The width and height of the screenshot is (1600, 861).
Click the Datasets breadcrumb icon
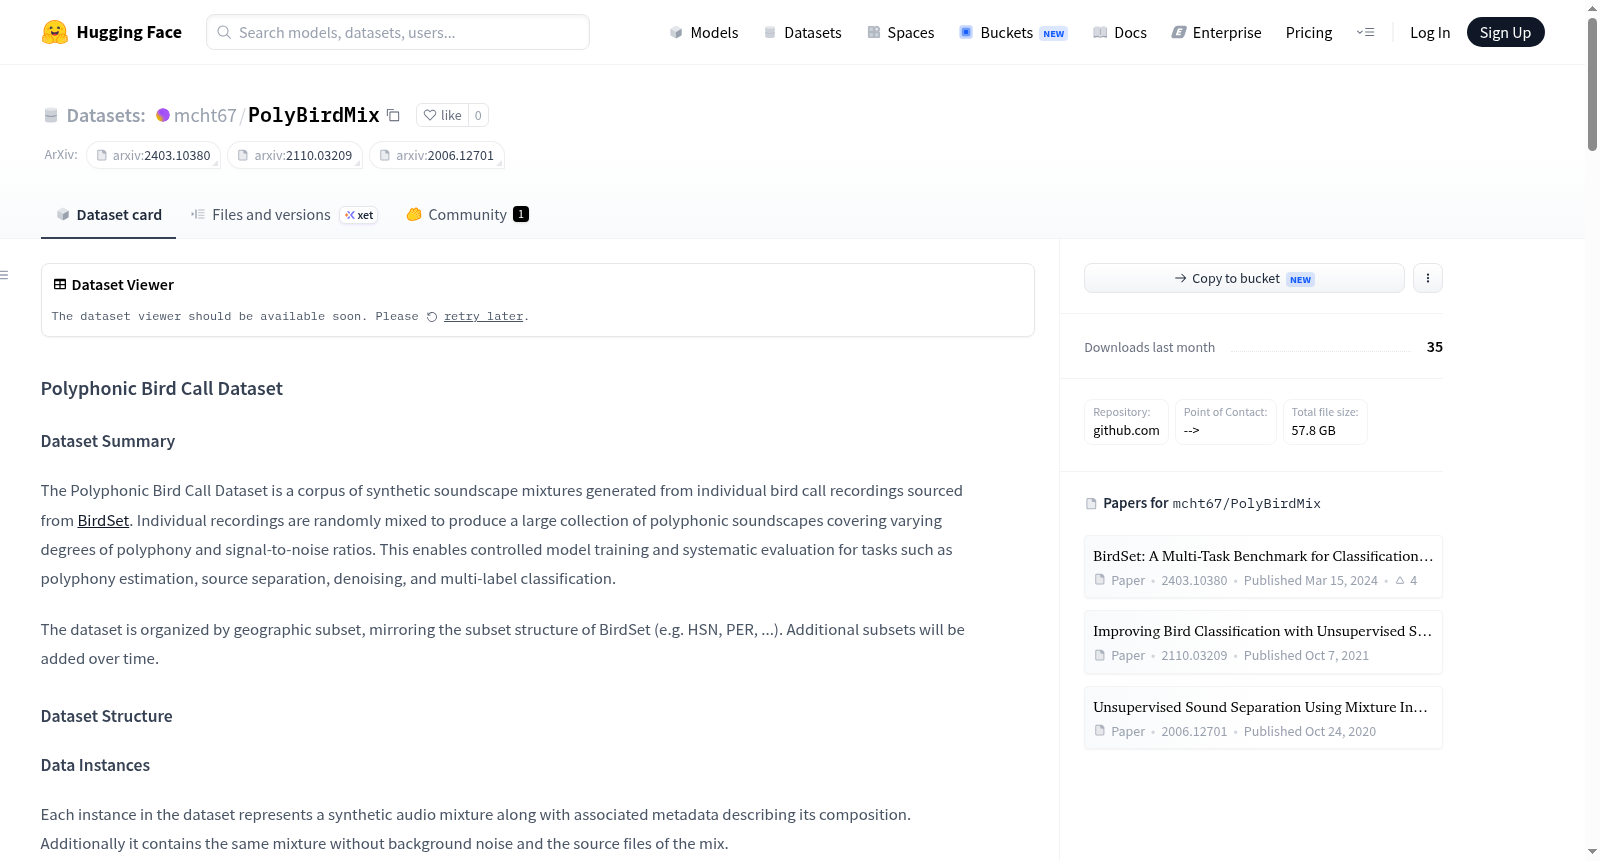click(51, 115)
